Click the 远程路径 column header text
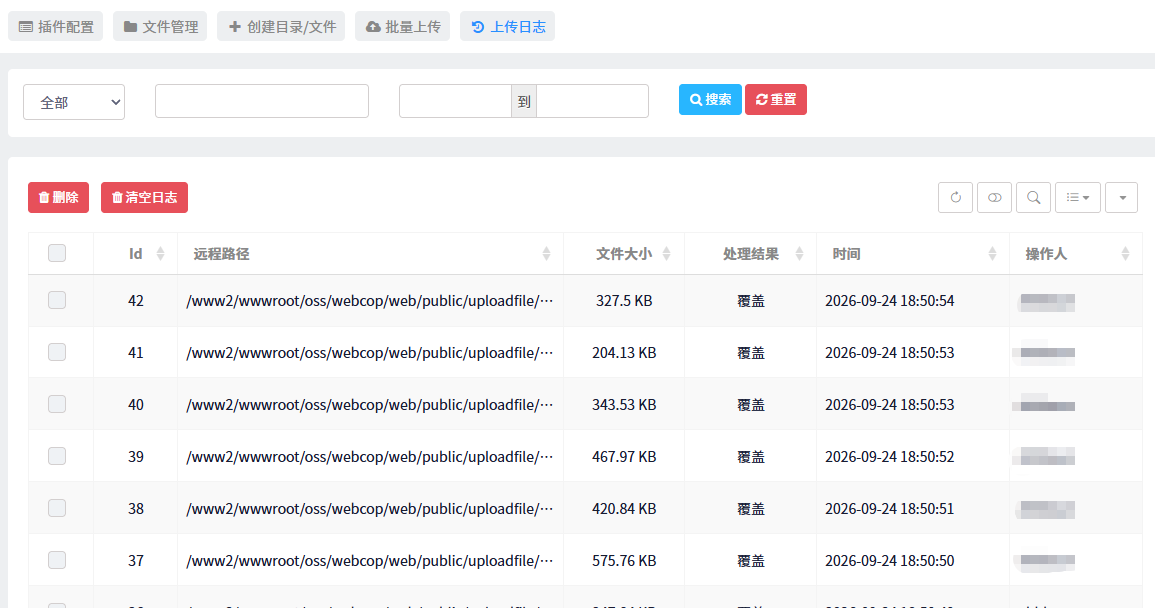 (x=222, y=254)
